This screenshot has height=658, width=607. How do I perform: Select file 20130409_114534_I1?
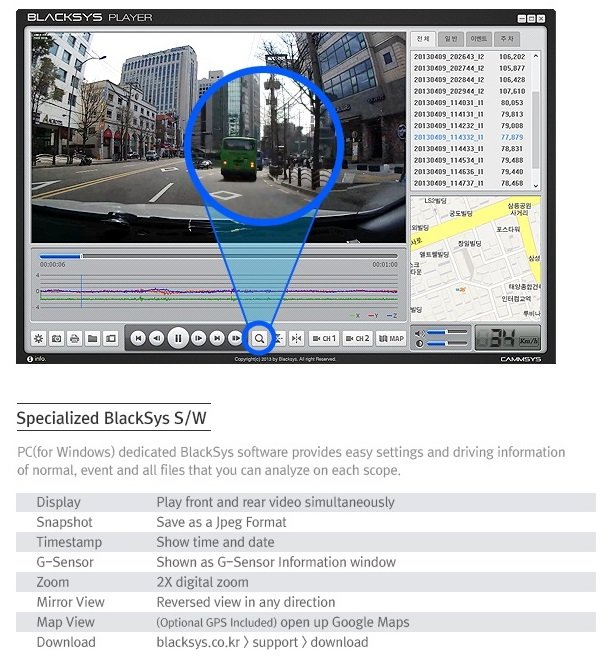pyautogui.click(x=469, y=160)
